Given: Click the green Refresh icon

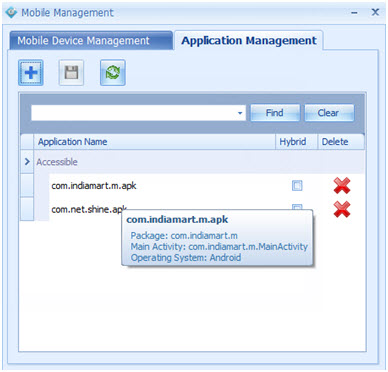Looking at the screenshot, I should pyautogui.click(x=113, y=73).
